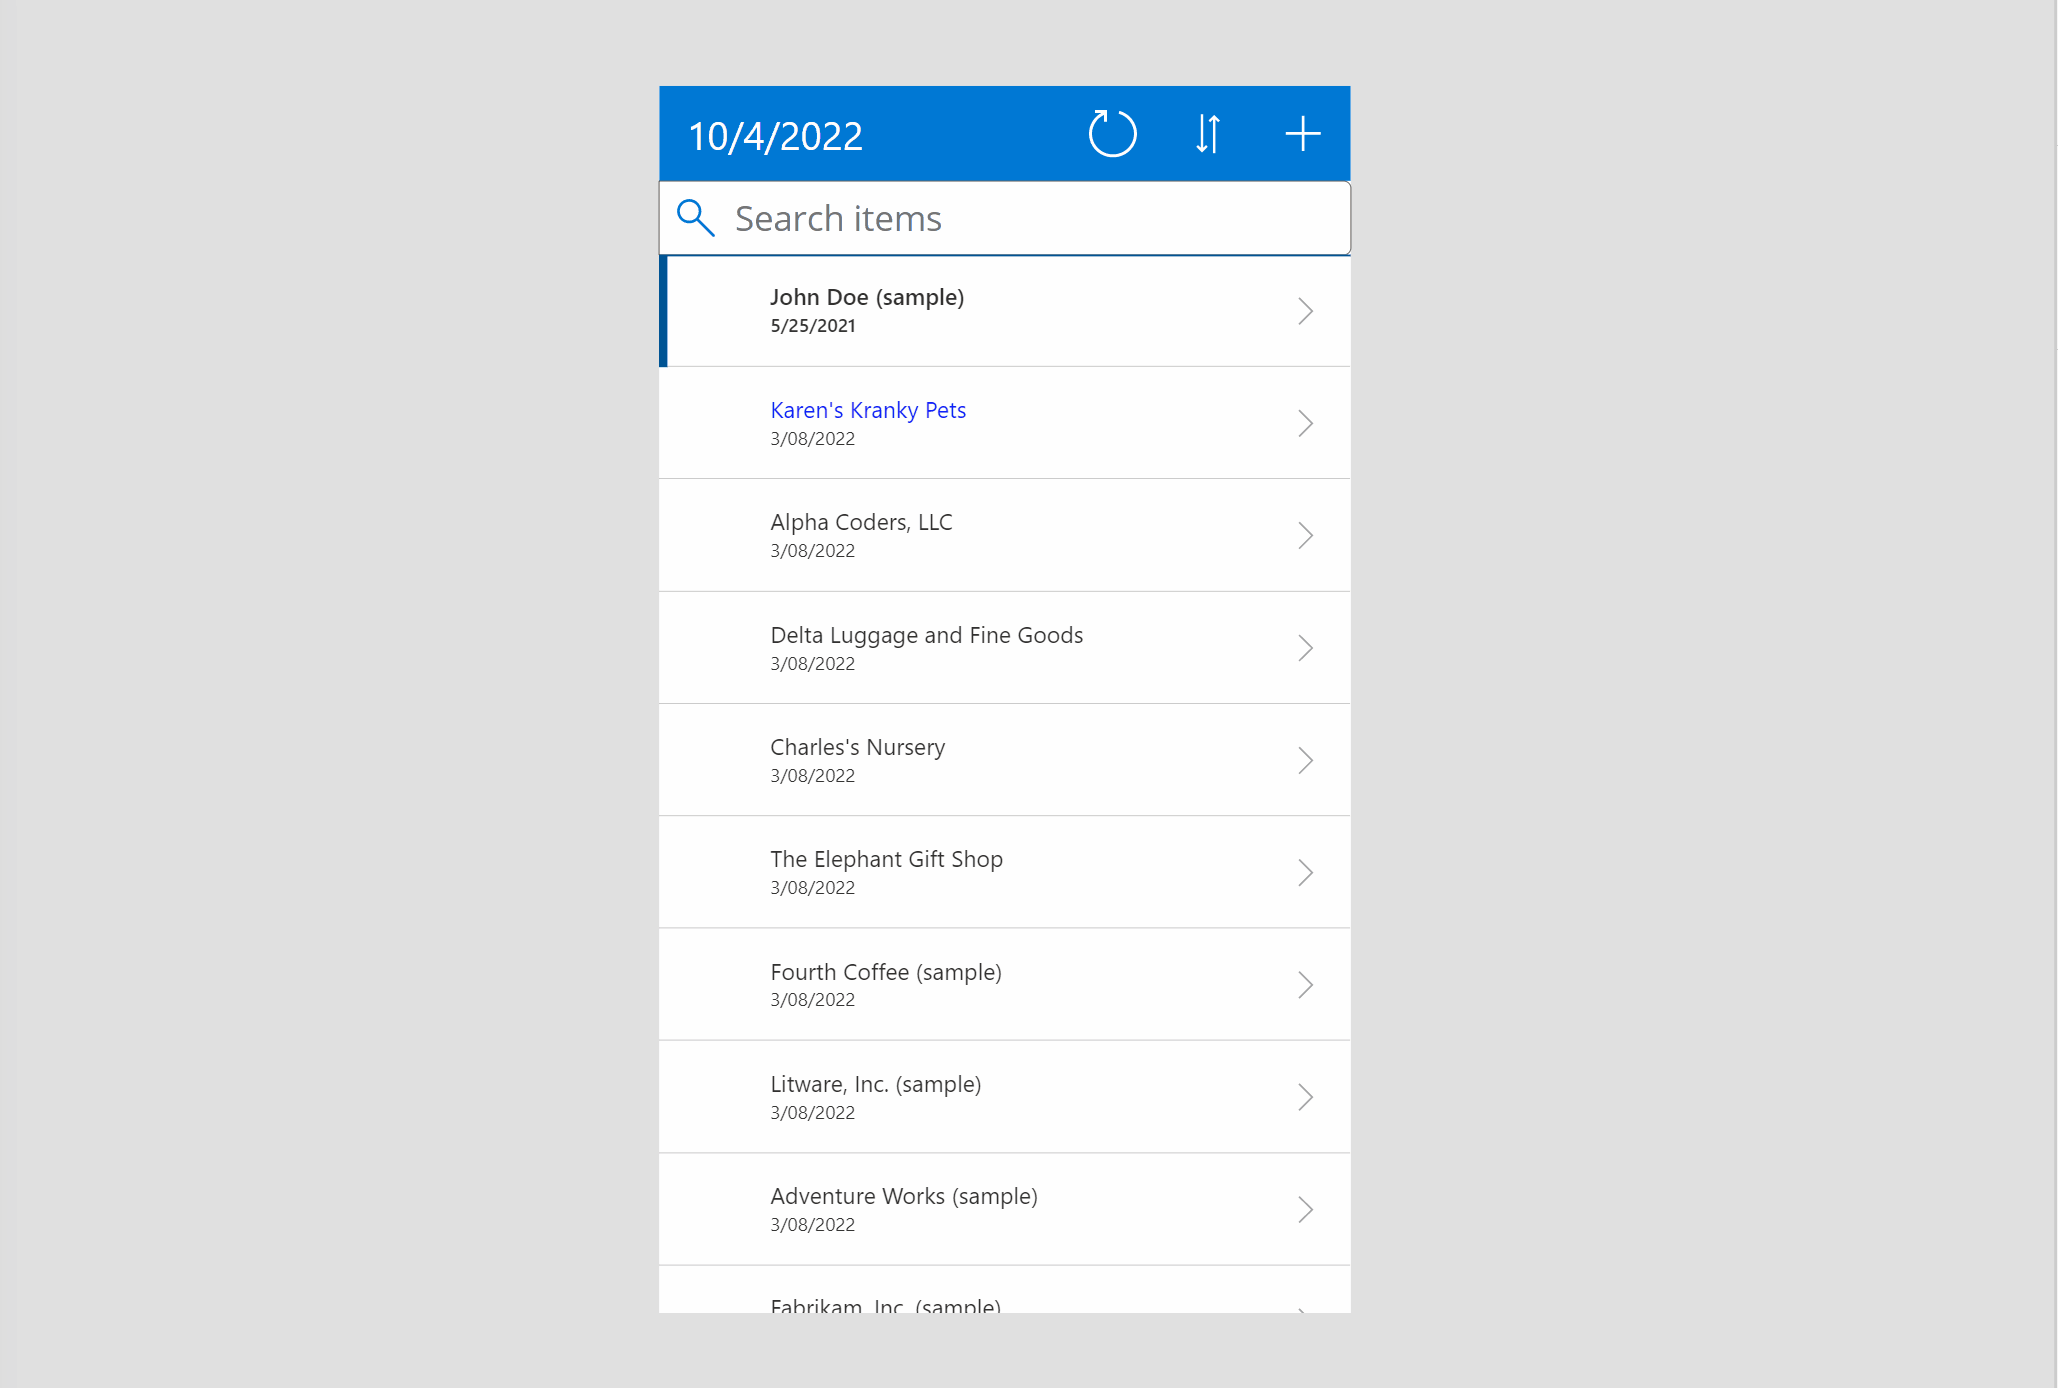
Task: Expand the John Doe (sample) record
Action: pyautogui.click(x=1305, y=310)
